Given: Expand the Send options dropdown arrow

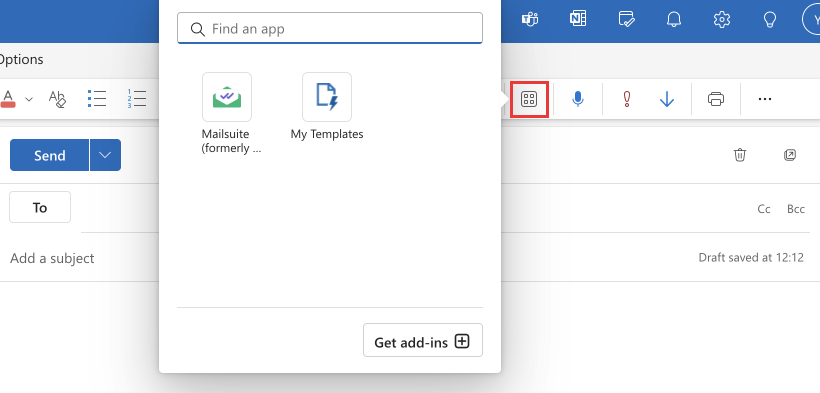Looking at the screenshot, I should 105,155.
